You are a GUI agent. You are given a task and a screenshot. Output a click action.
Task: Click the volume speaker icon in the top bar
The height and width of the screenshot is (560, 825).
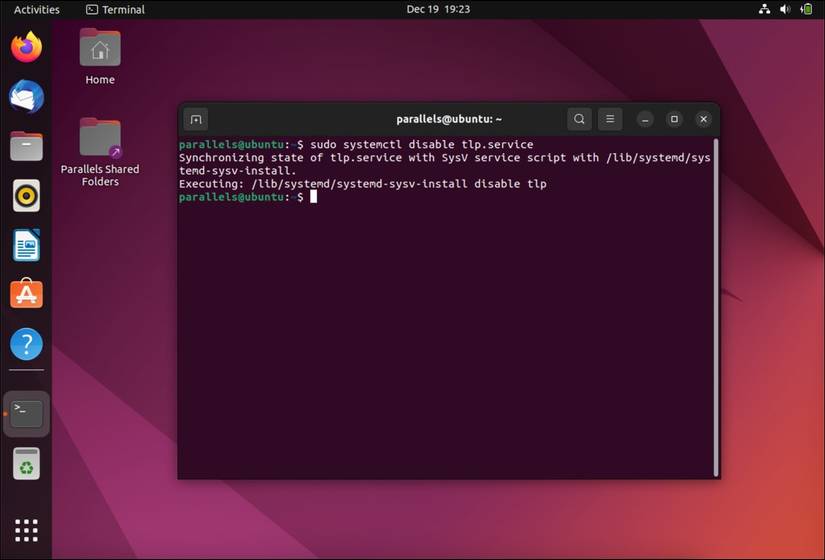coord(785,9)
